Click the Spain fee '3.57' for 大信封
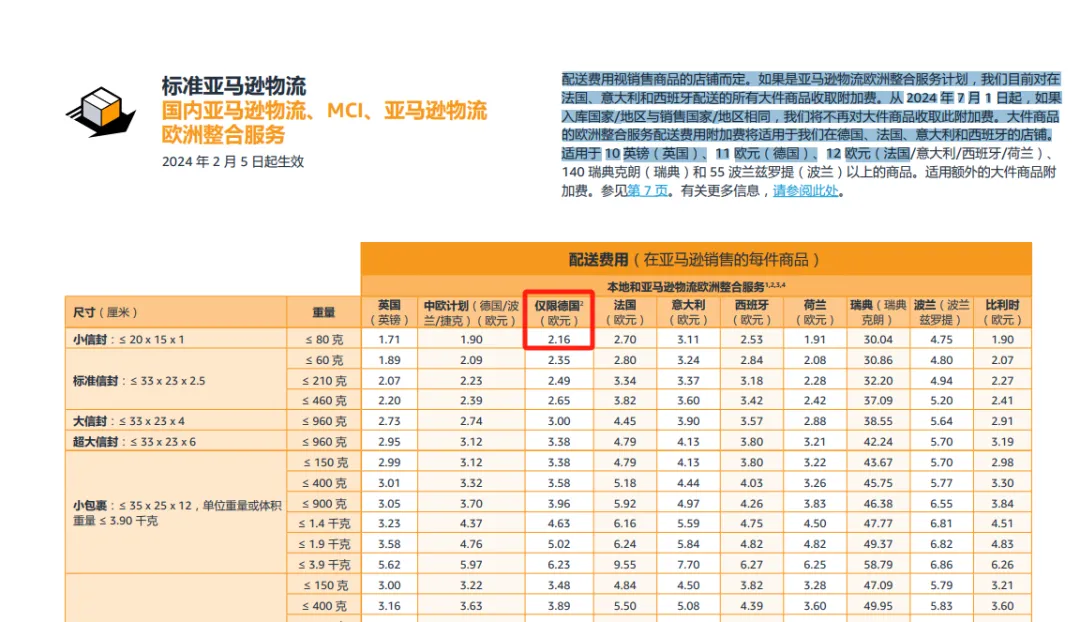Image resolution: width=1080 pixels, height=622 pixels. pyautogui.click(x=751, y=421)
